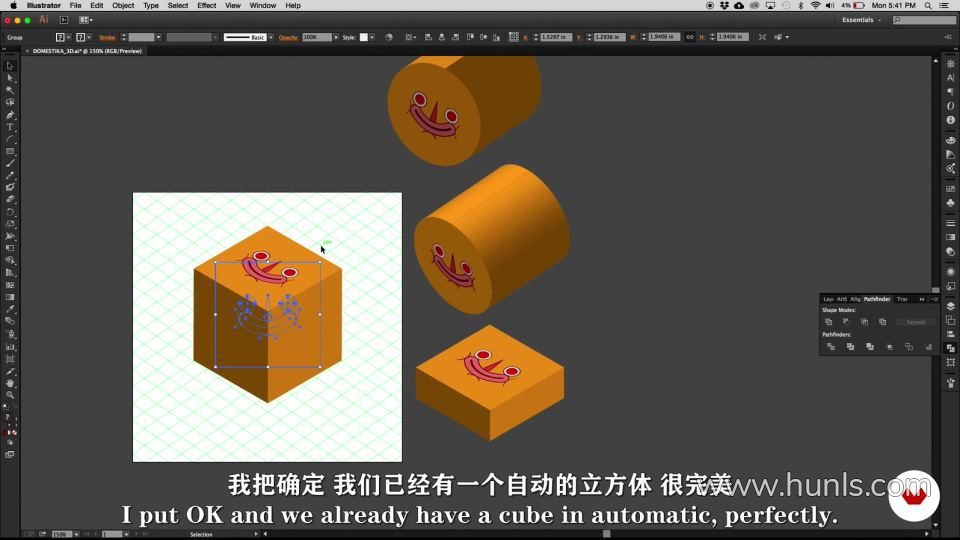
Task: Click the fill color swatch in control bar
Action: (x=60, y=37)
